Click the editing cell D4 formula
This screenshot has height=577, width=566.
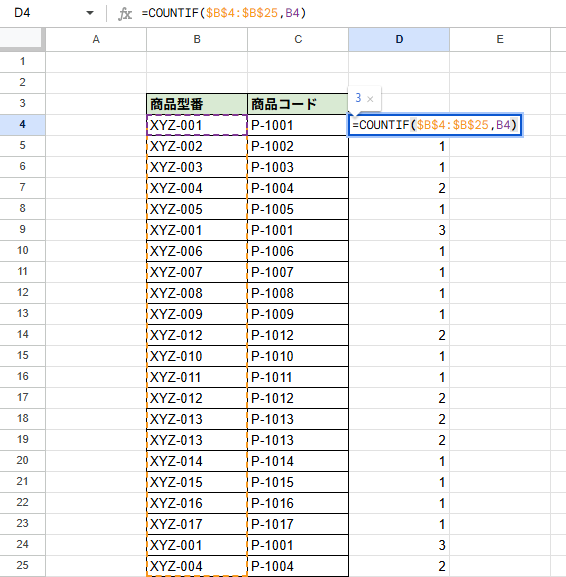(435, 125)
